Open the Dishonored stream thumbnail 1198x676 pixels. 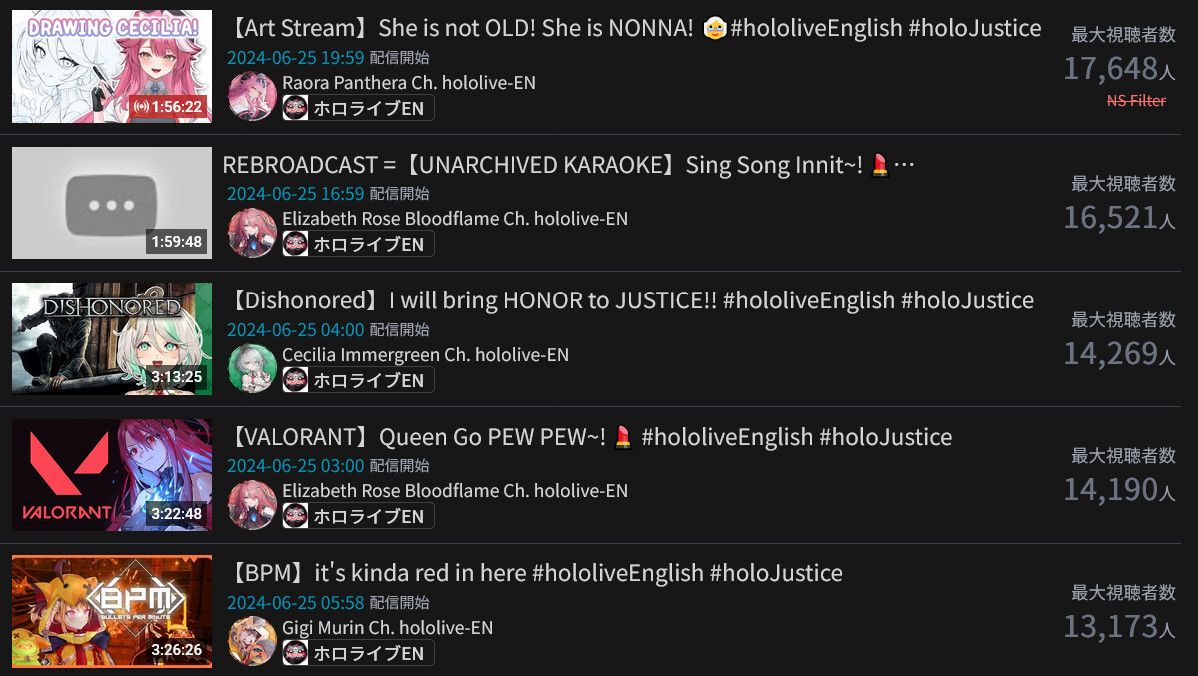[x=112, y=339]
